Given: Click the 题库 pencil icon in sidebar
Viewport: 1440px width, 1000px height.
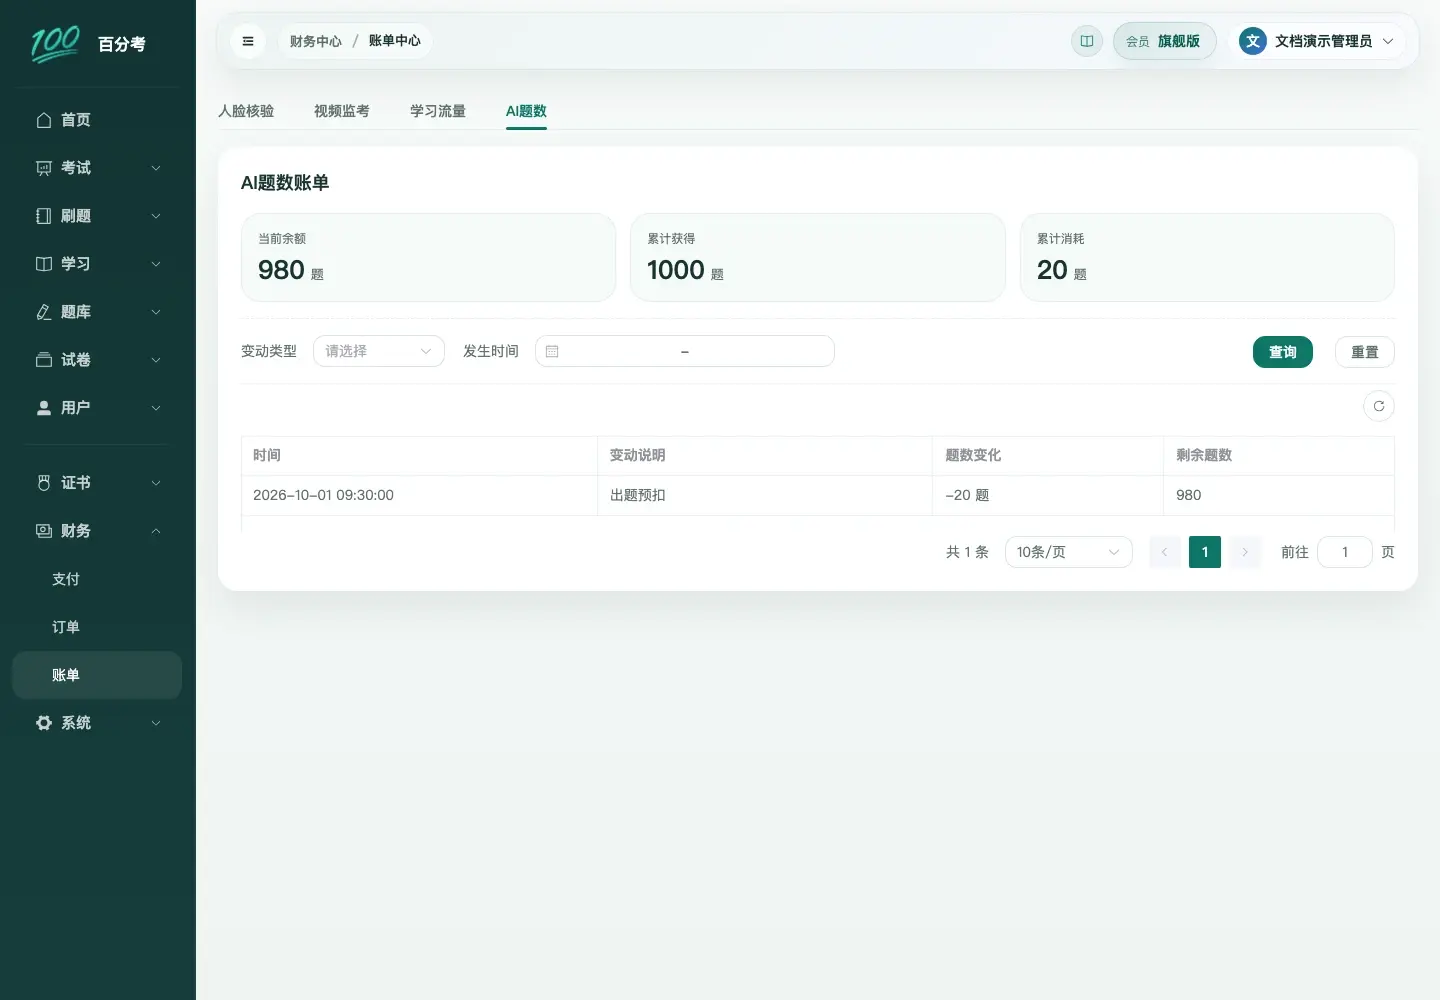Looking at the screenshot, I should click(x=44, y=312).
